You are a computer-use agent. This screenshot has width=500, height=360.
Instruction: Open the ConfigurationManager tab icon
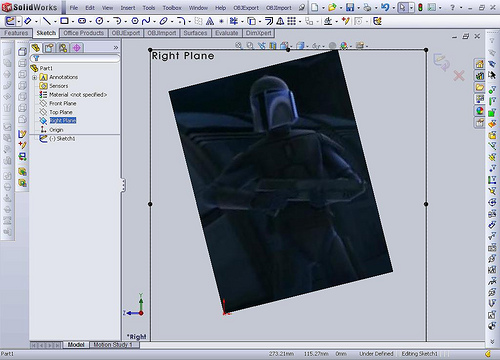coord(63,48)
